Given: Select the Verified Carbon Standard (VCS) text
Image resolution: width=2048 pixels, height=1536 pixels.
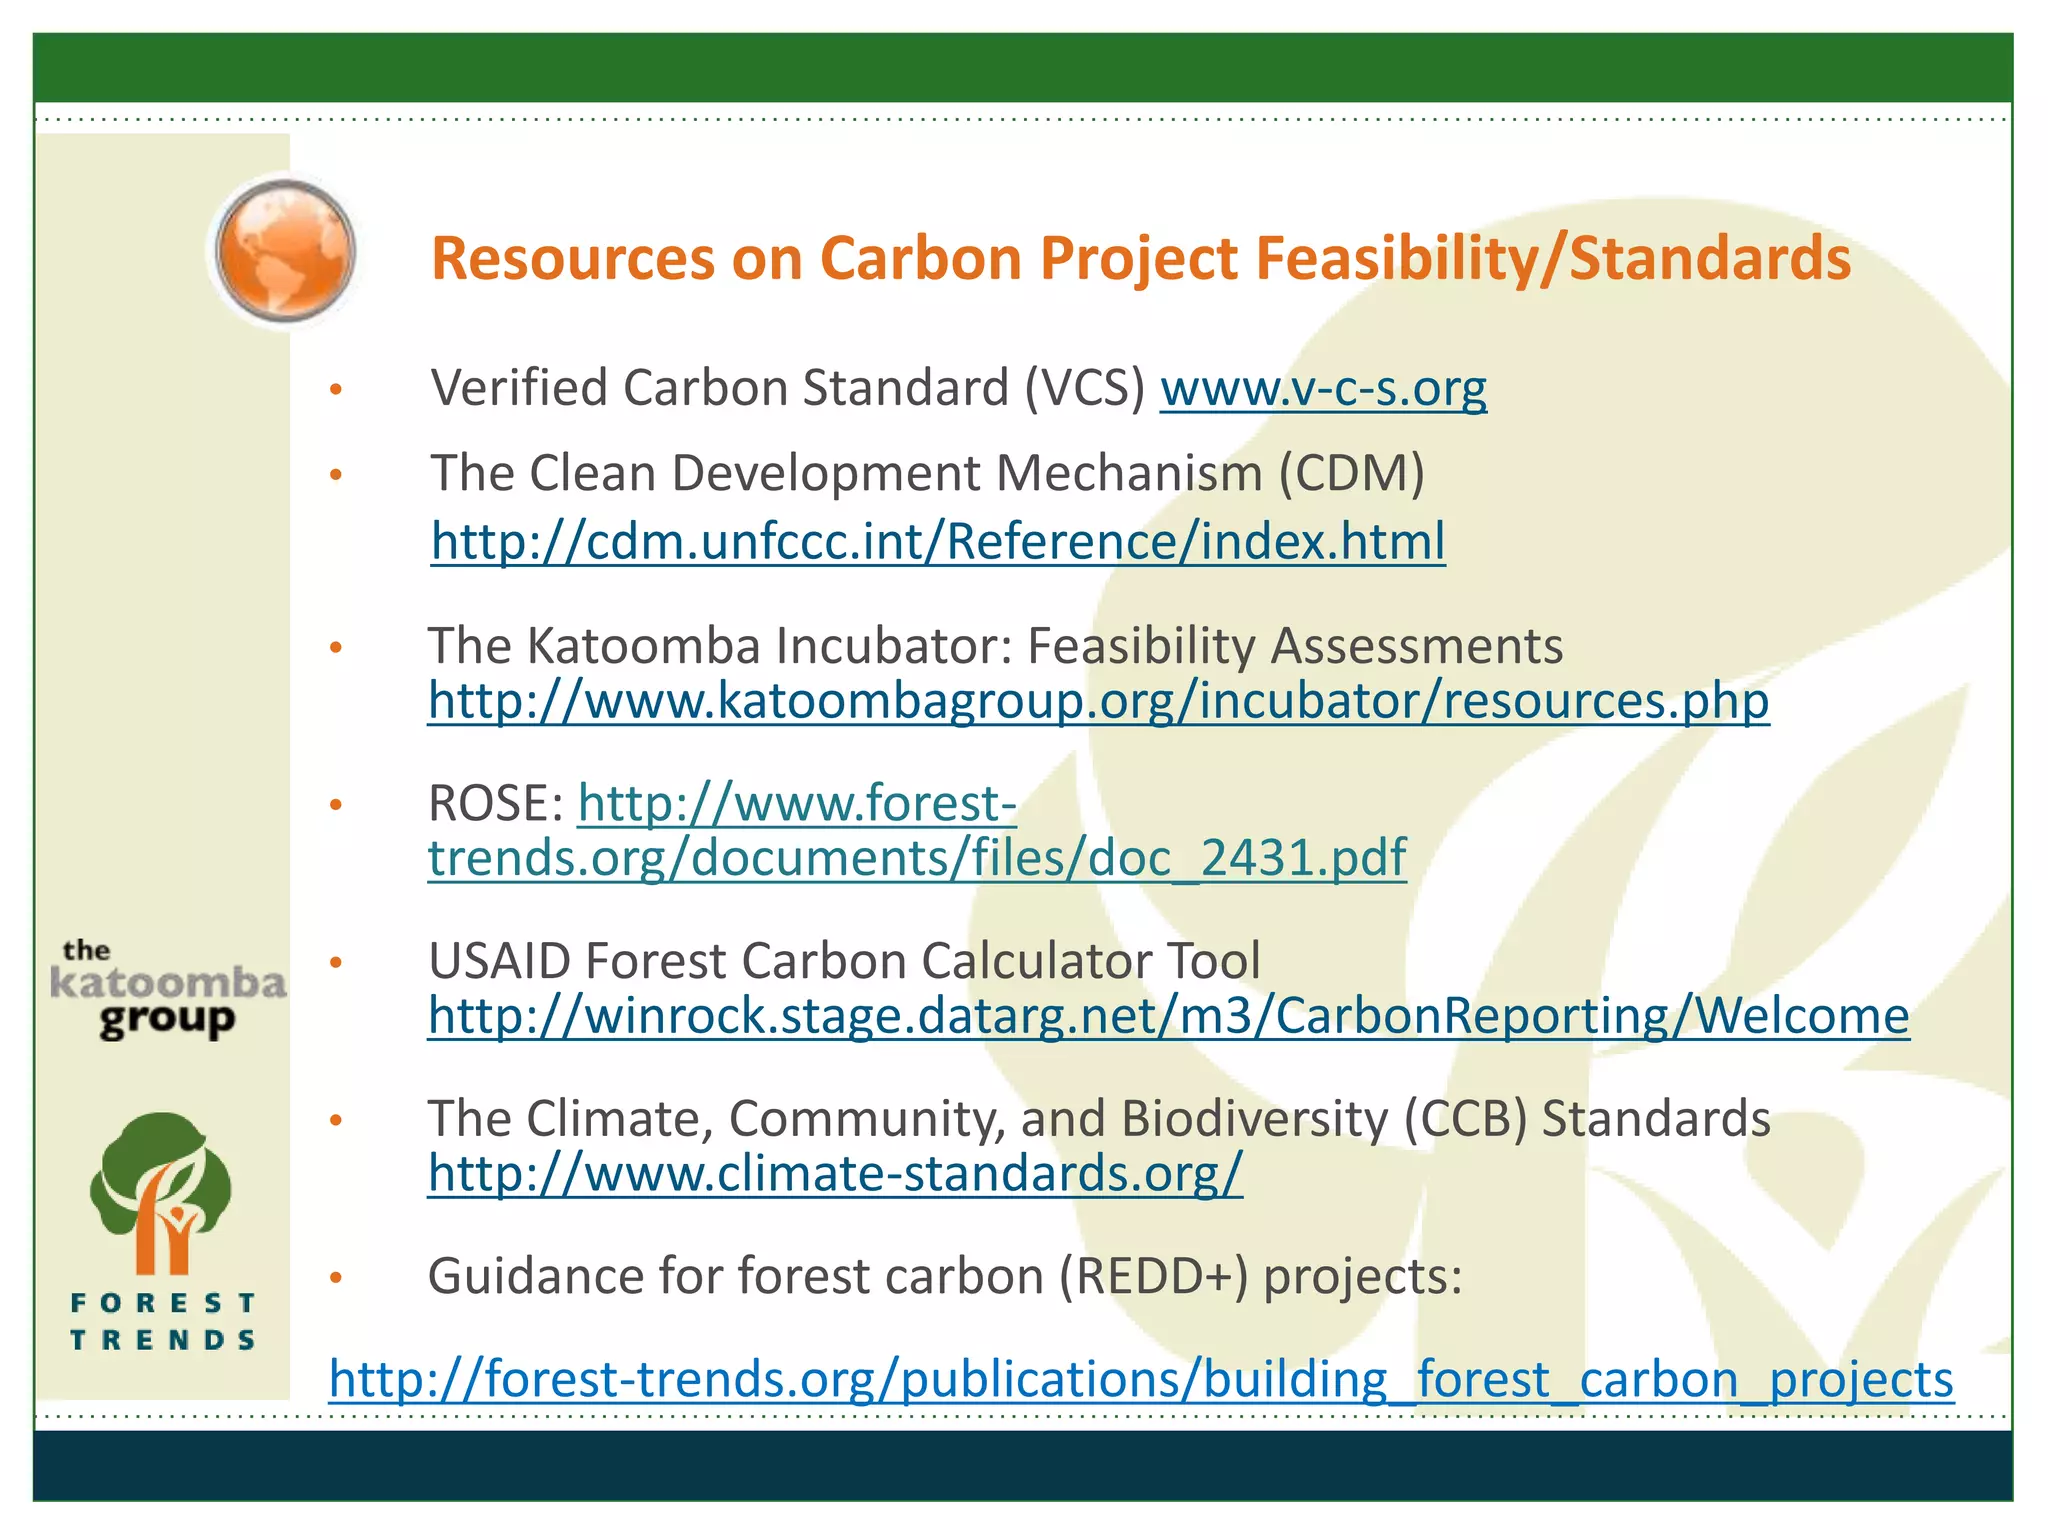Looking at the screenshot, I should tap(788, 388).
